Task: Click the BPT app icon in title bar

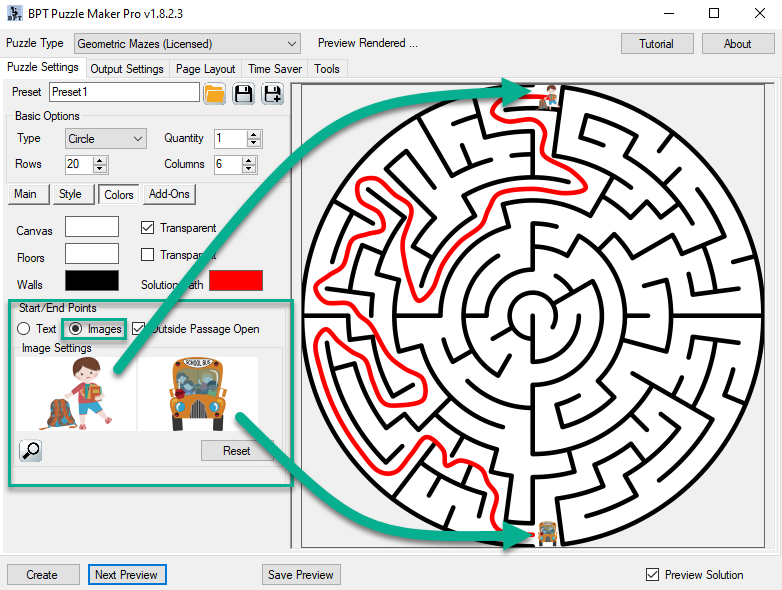Action: click(x=15, y=14)
